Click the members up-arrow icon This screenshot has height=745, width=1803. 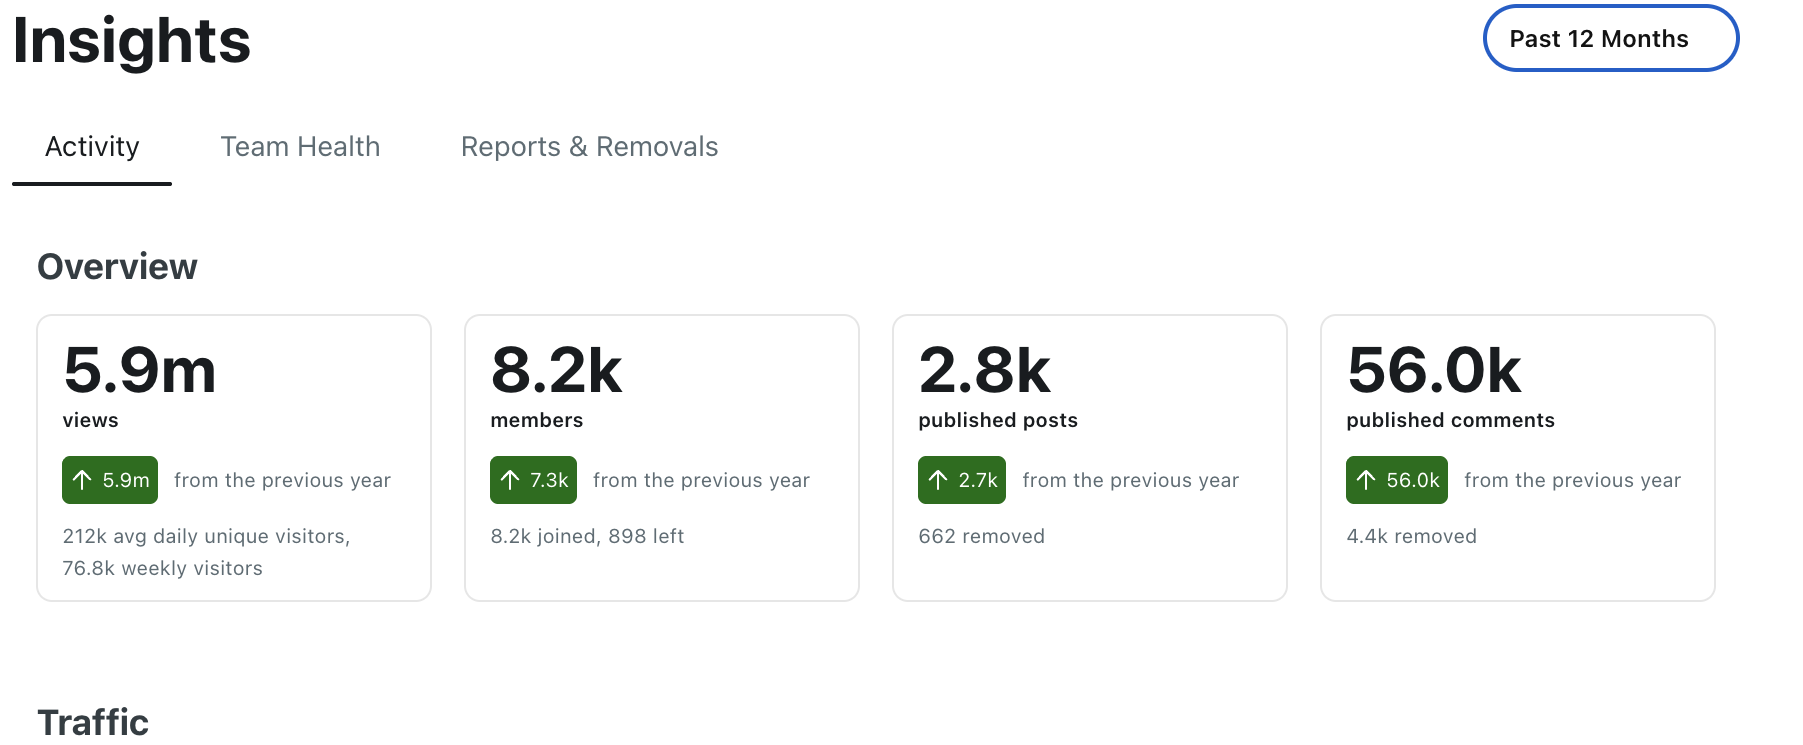pos(510,480)
